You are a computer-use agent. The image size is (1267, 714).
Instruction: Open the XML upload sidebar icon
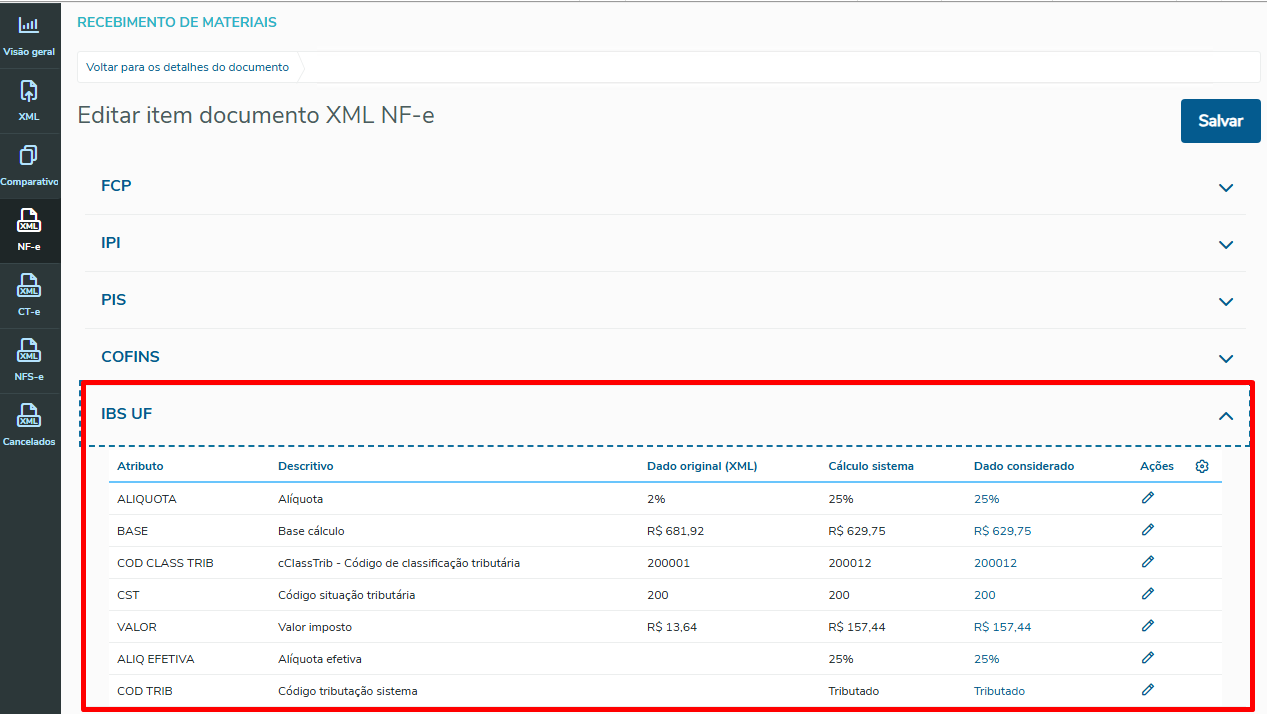click(x=29, y=101)
